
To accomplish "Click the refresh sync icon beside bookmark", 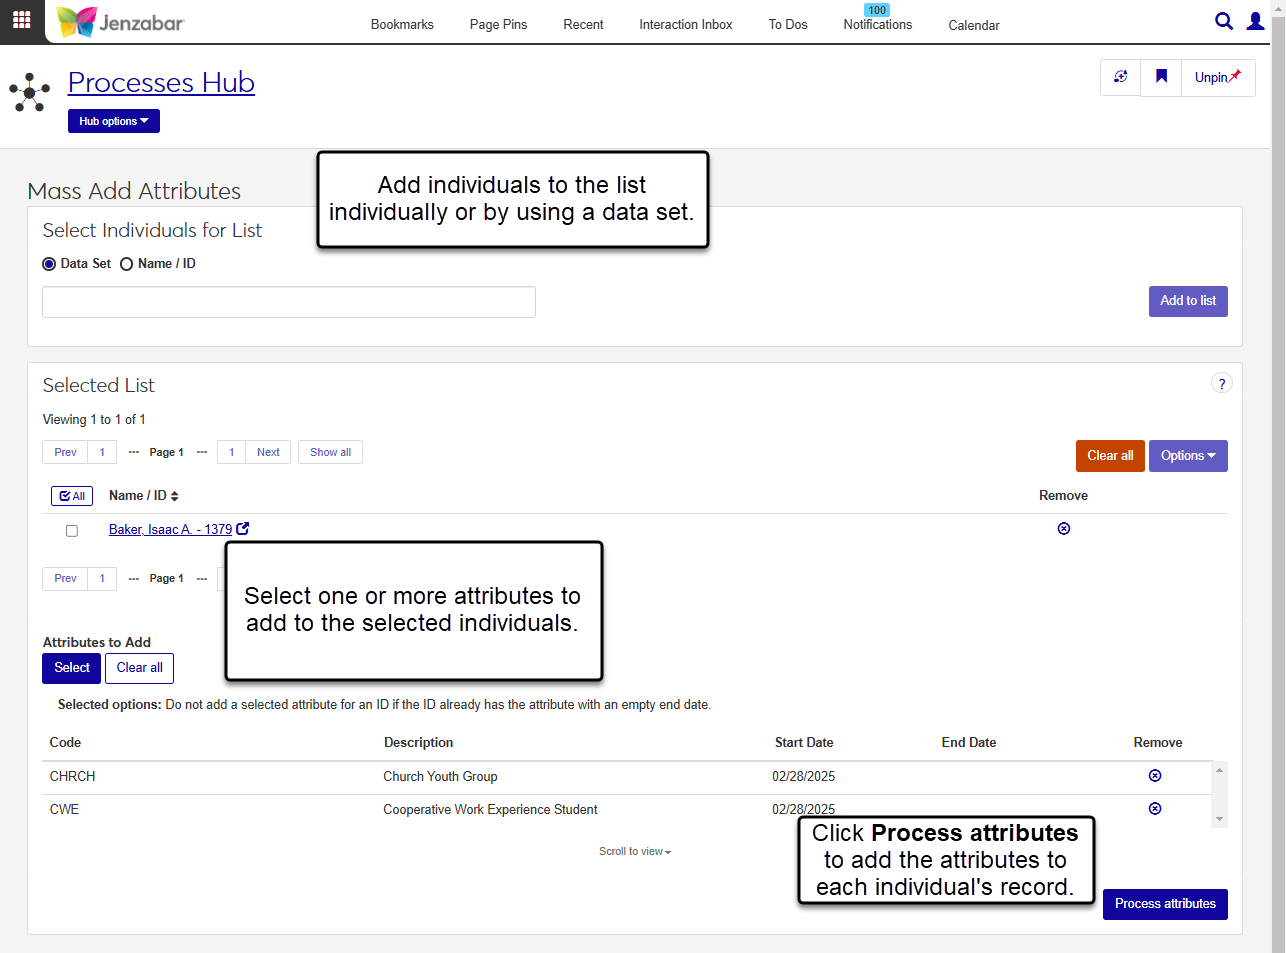I will (1120, 77).
